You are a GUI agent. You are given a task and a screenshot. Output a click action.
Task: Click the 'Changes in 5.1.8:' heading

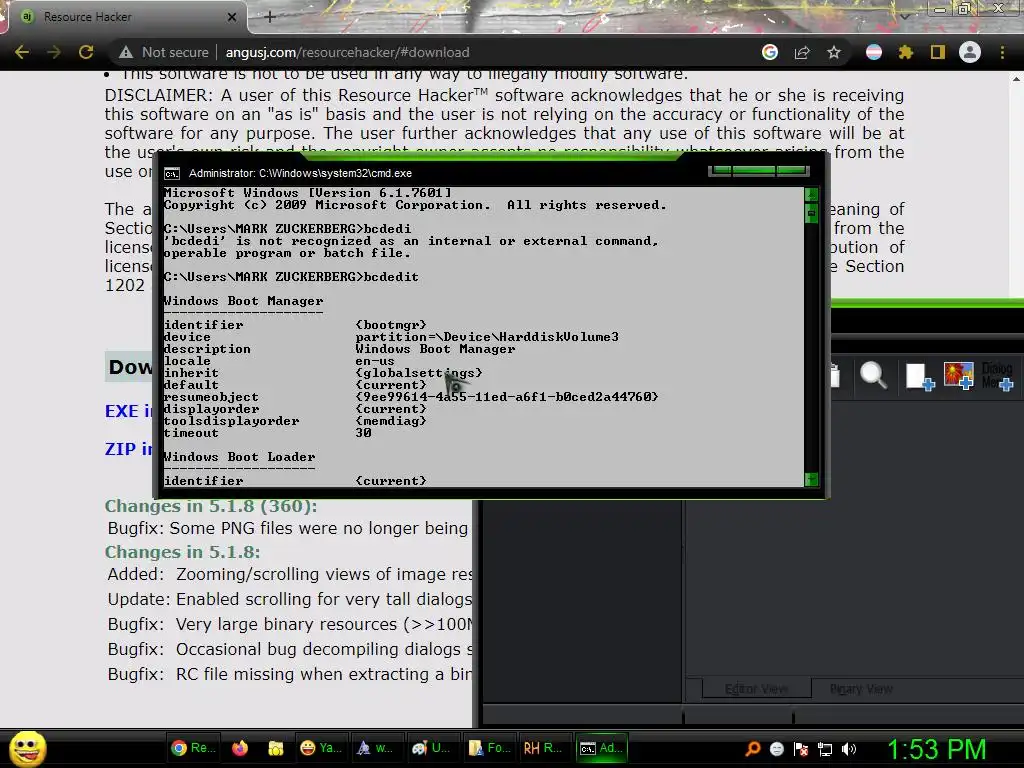point(182,552)
